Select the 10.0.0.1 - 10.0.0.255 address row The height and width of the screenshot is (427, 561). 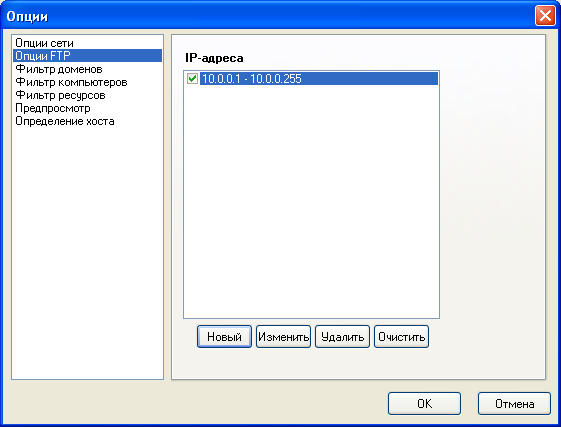tap(319, 79)
